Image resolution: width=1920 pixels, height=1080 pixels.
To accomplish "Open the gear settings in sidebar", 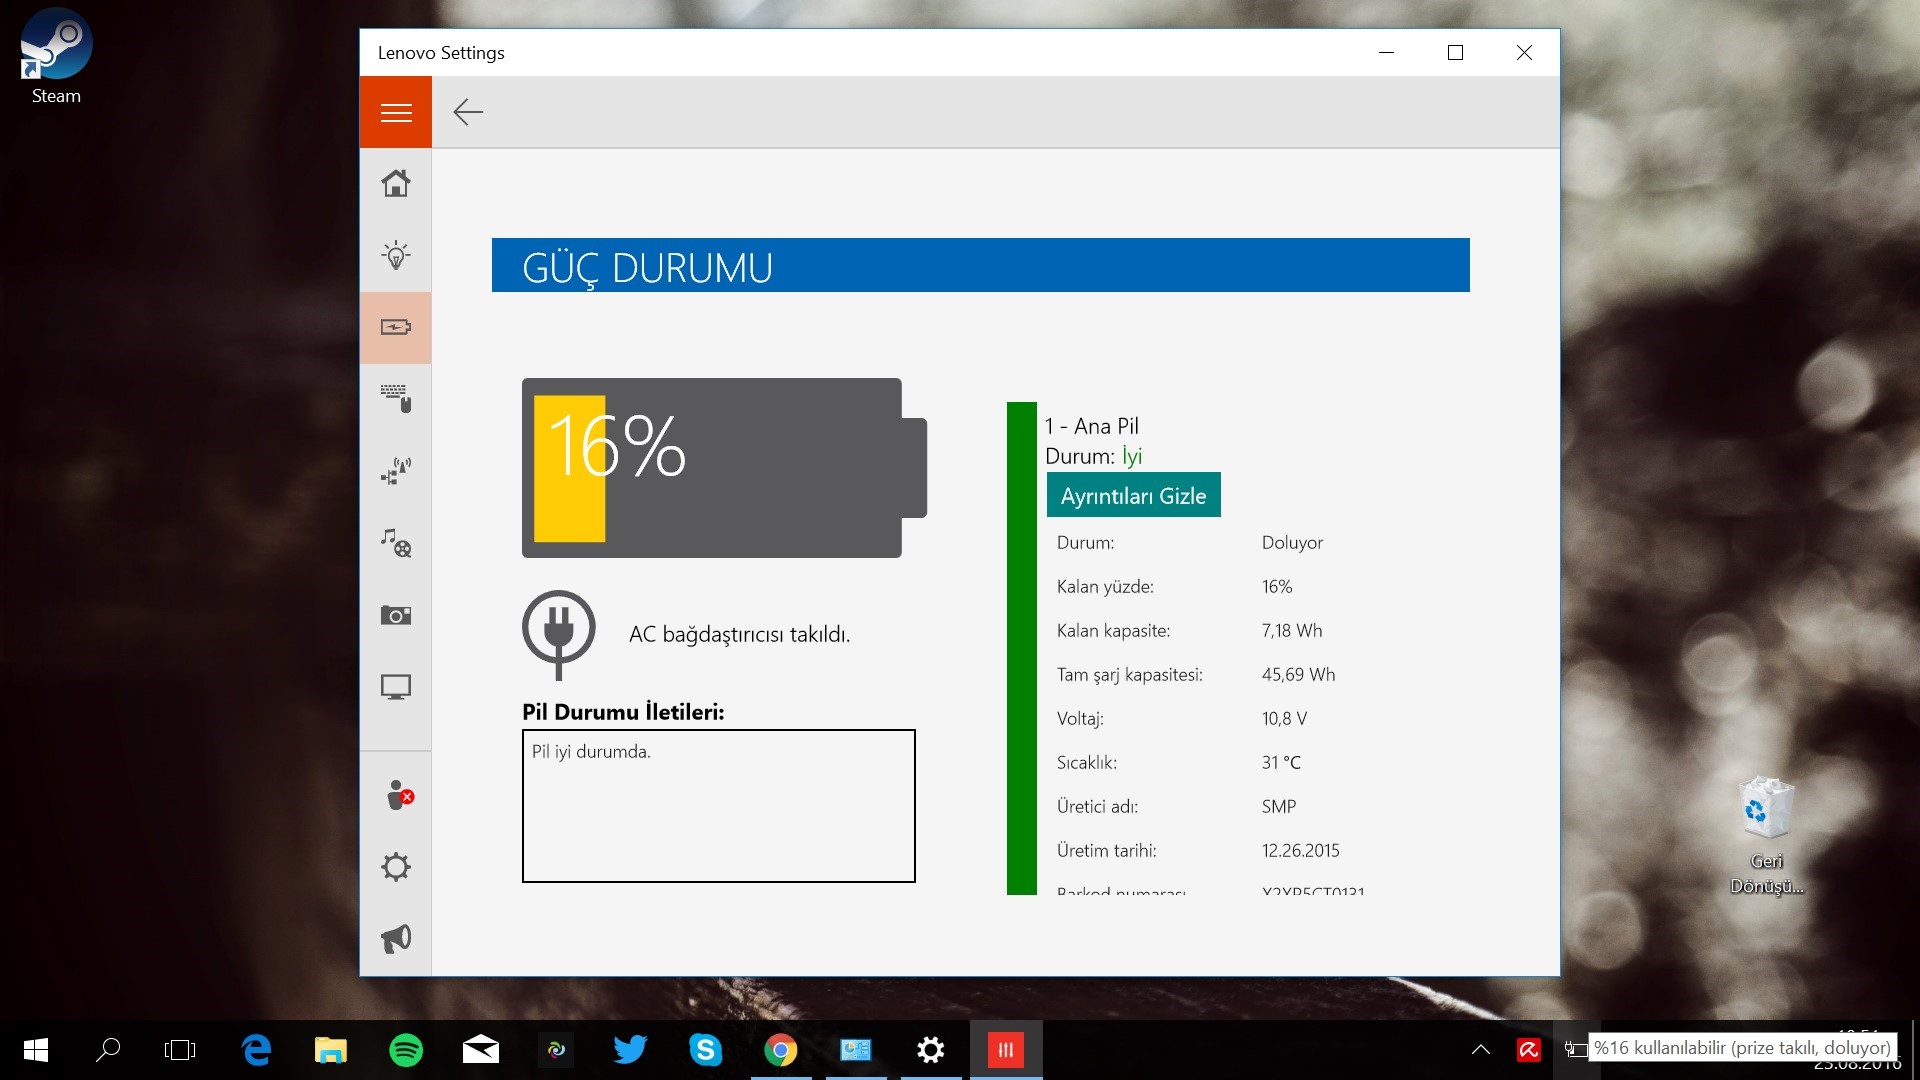I will (396, 867).
